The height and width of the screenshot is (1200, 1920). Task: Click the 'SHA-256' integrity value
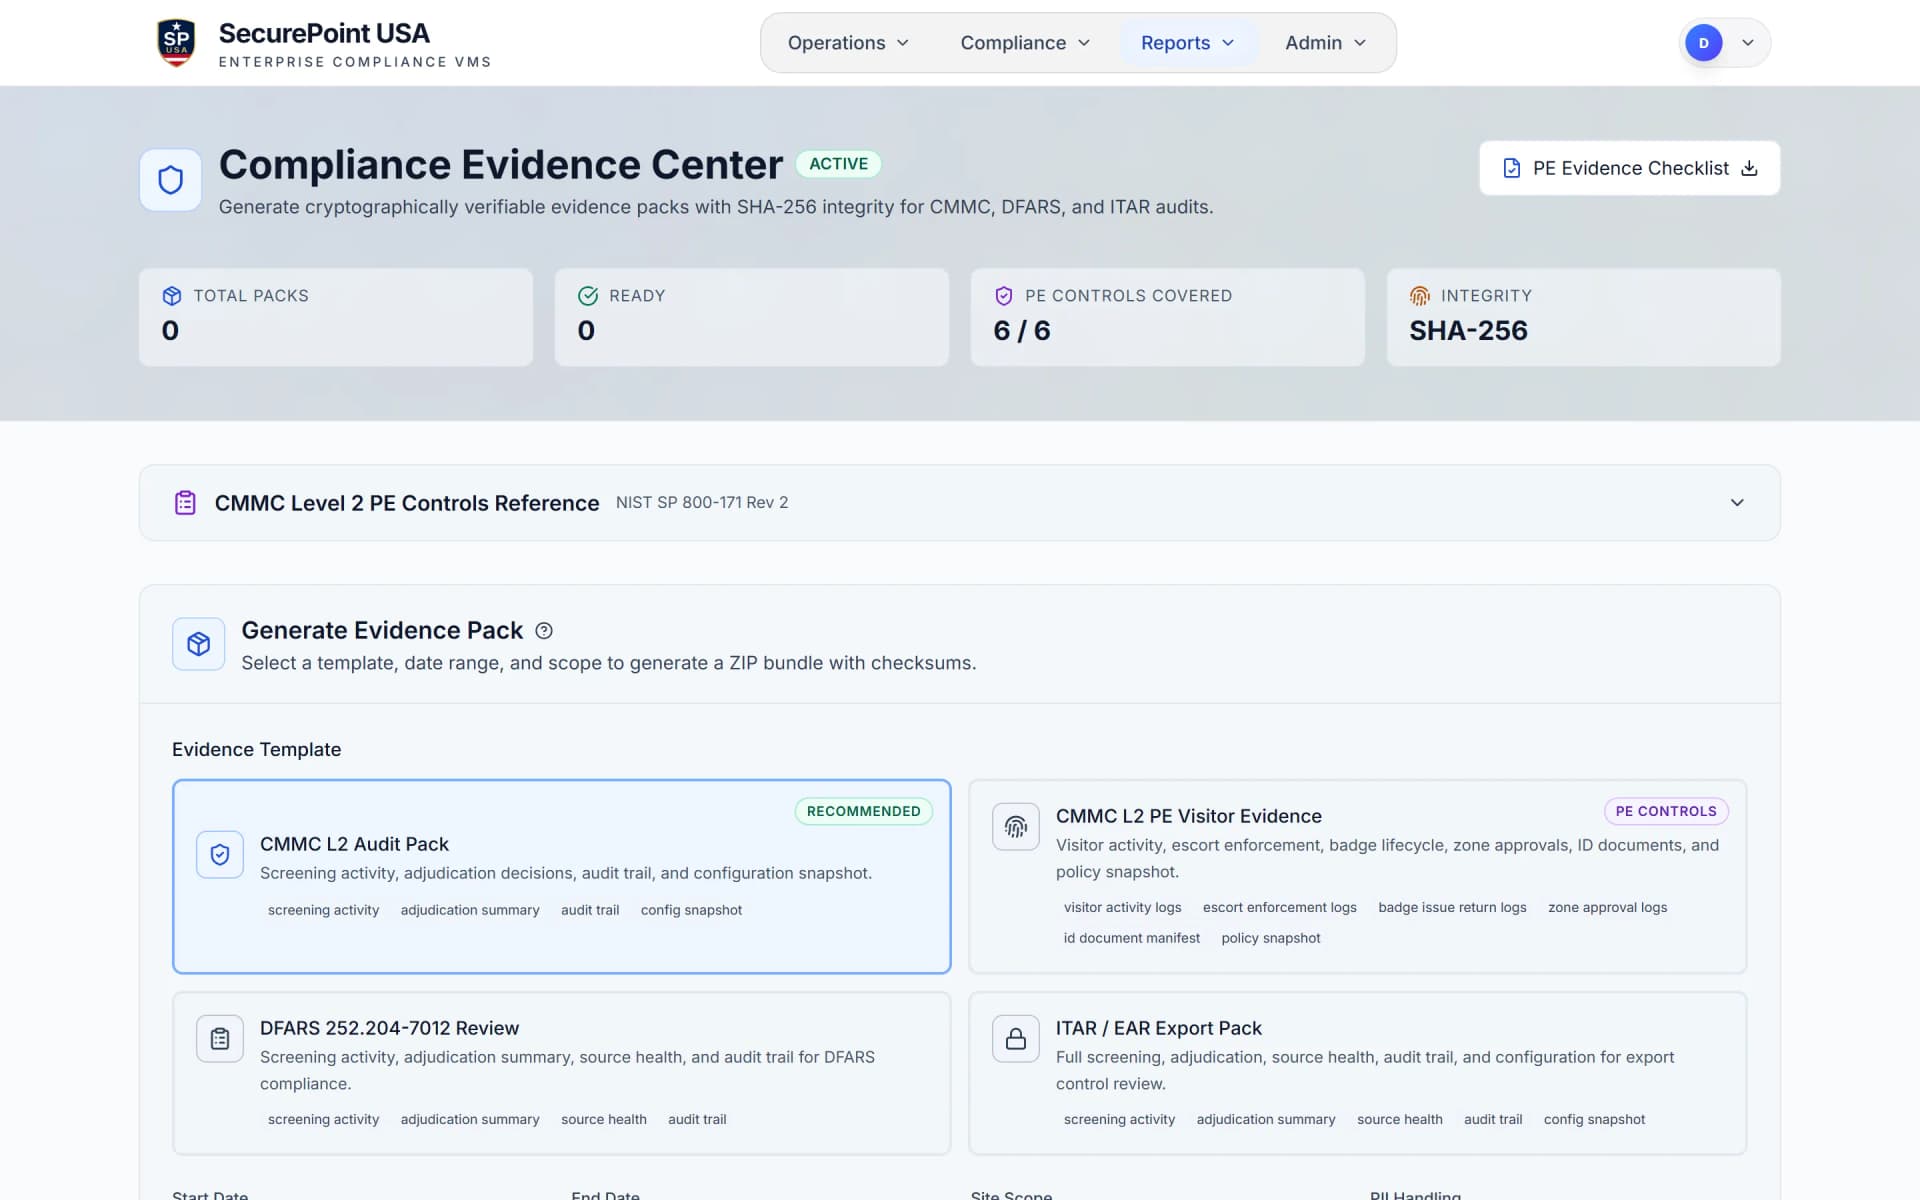point(1468,331)
